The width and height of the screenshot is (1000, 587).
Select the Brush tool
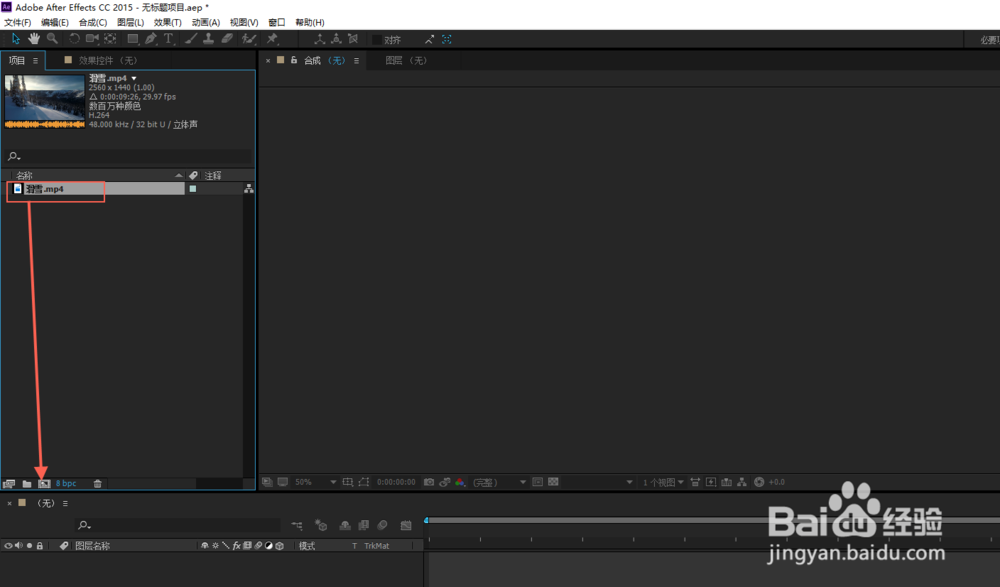click(x=191, y=39)
